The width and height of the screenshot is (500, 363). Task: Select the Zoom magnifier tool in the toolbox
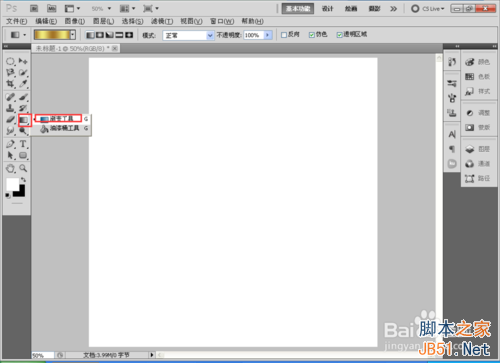click(23, 168)
